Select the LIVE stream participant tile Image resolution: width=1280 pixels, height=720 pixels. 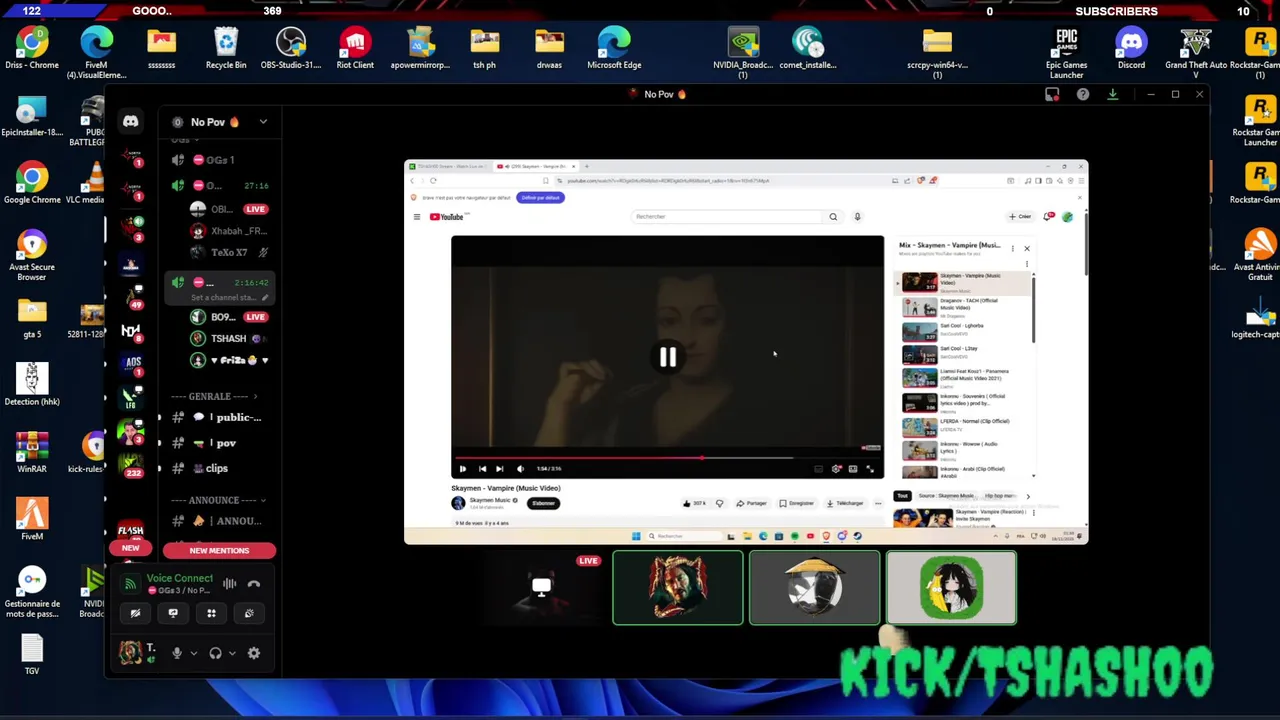pyautogui.click(x=541, y=588)
